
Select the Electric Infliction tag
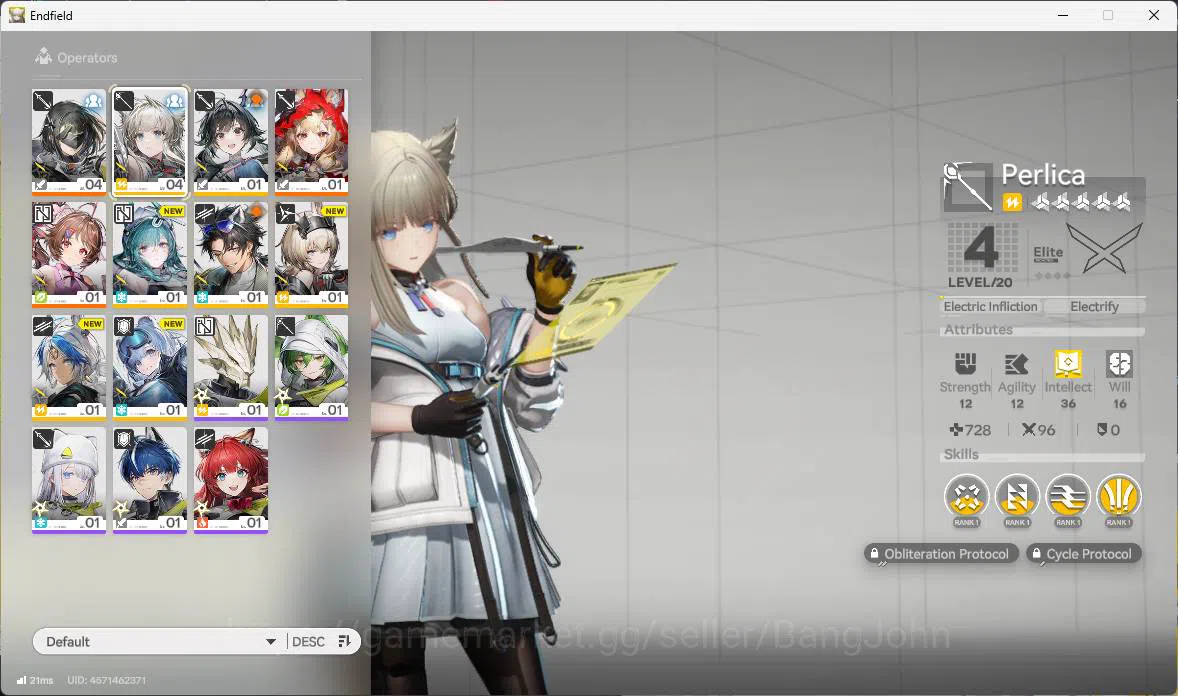click(x=990, y=306)
